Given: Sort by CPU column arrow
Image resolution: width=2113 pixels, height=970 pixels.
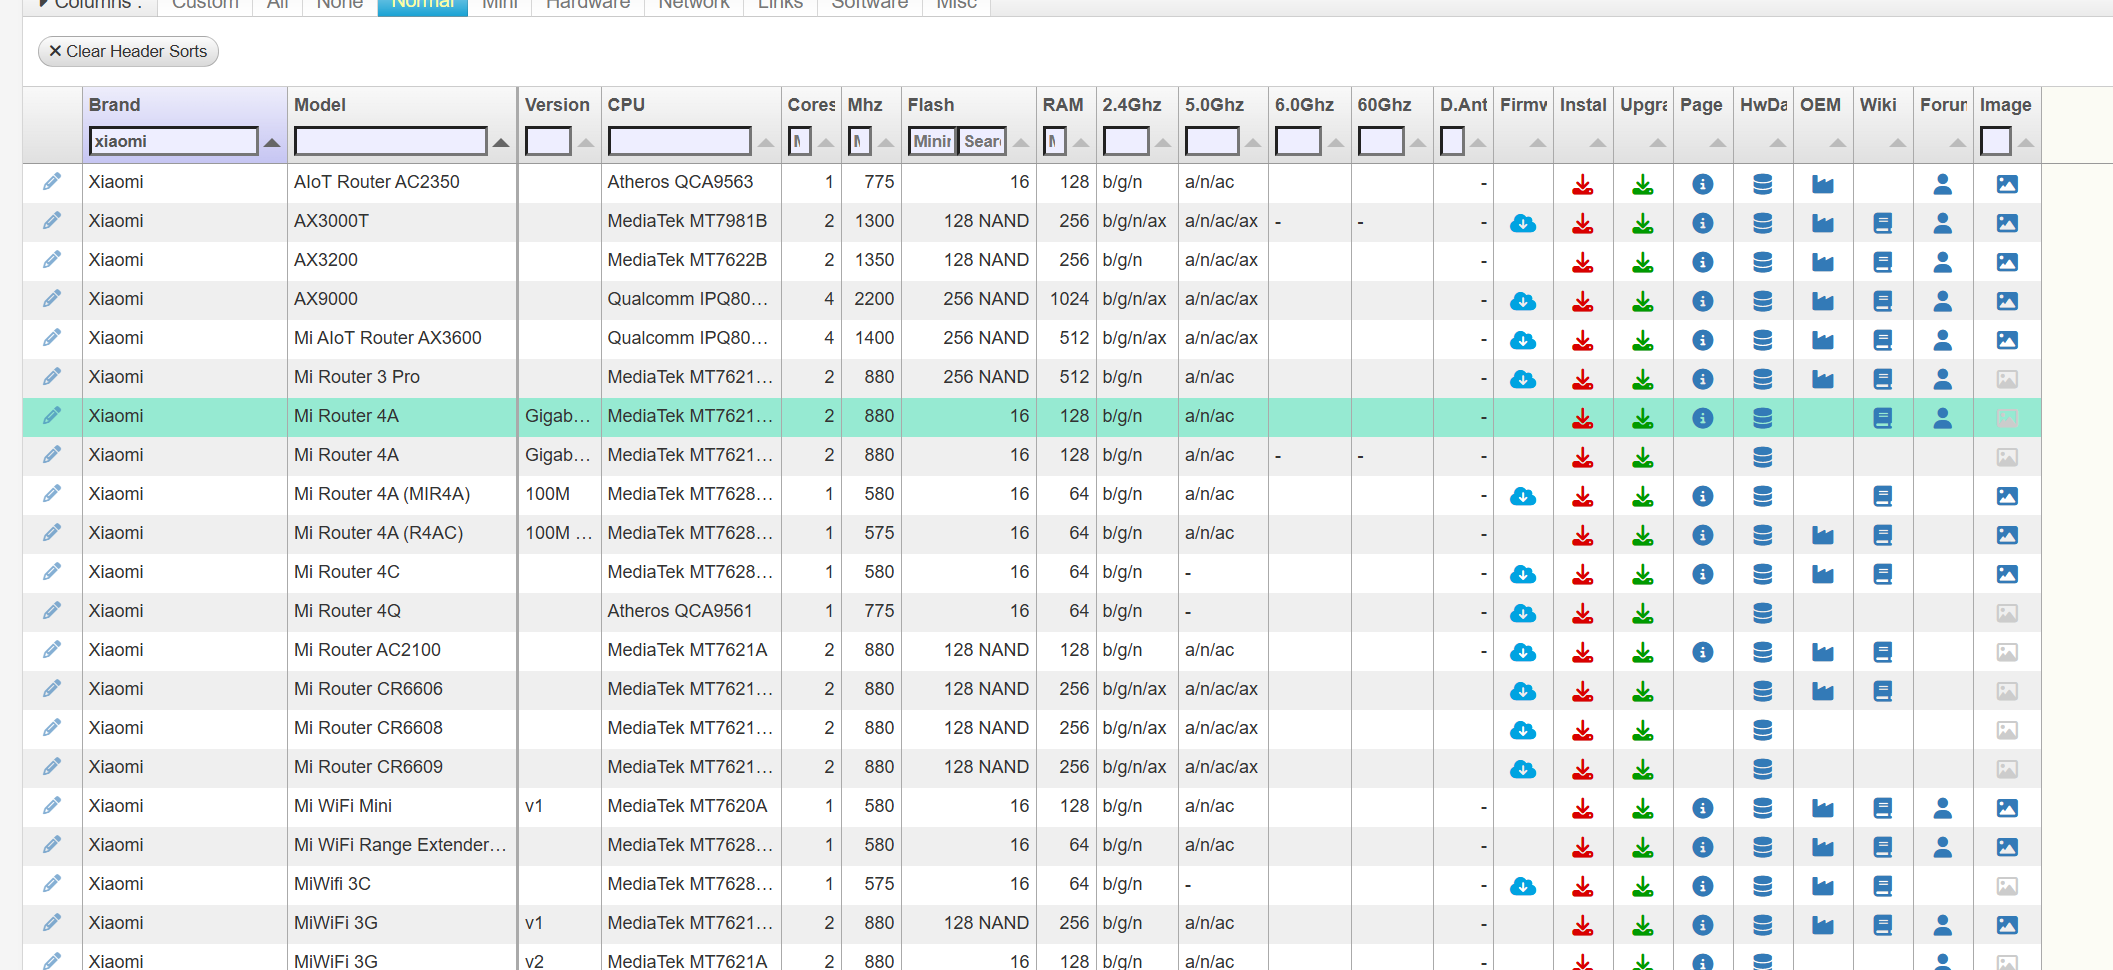Looking at the screenshot, I should tap(766, 143).
